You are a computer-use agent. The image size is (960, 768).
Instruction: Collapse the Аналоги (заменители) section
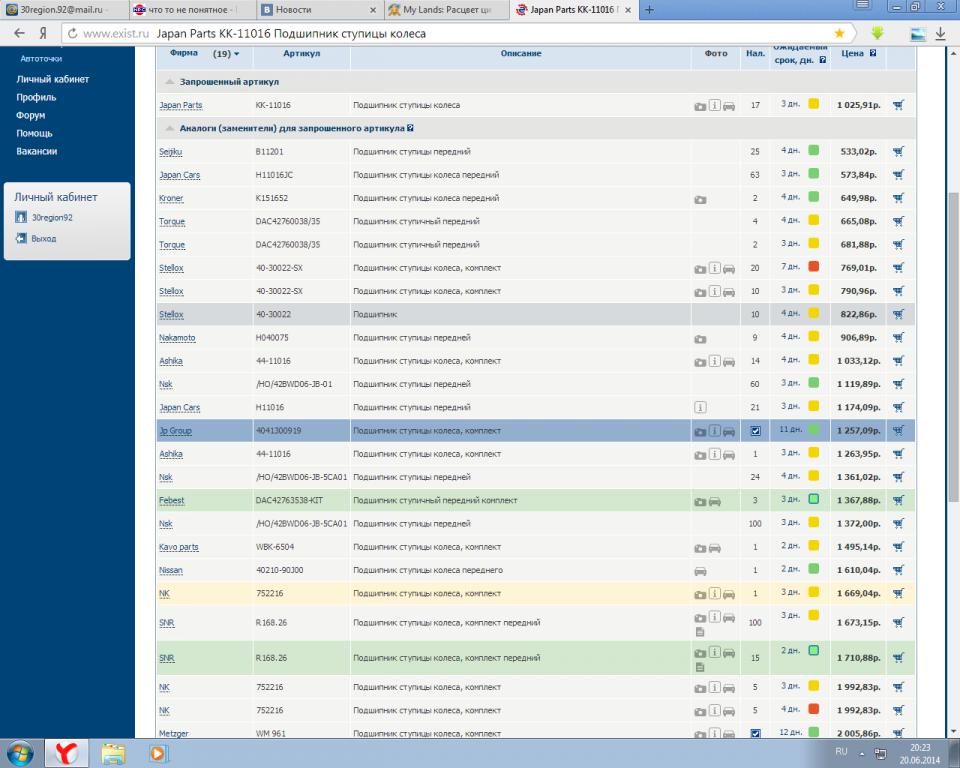point(170,128)
